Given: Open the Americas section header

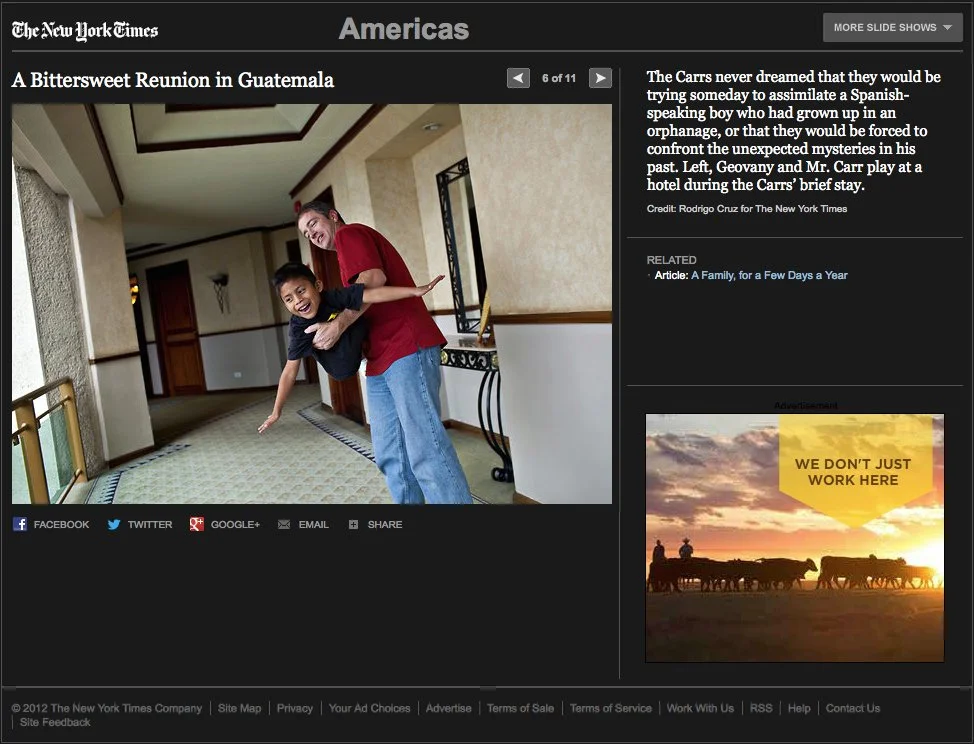Looking at the screenshot, I should (404, 30).
